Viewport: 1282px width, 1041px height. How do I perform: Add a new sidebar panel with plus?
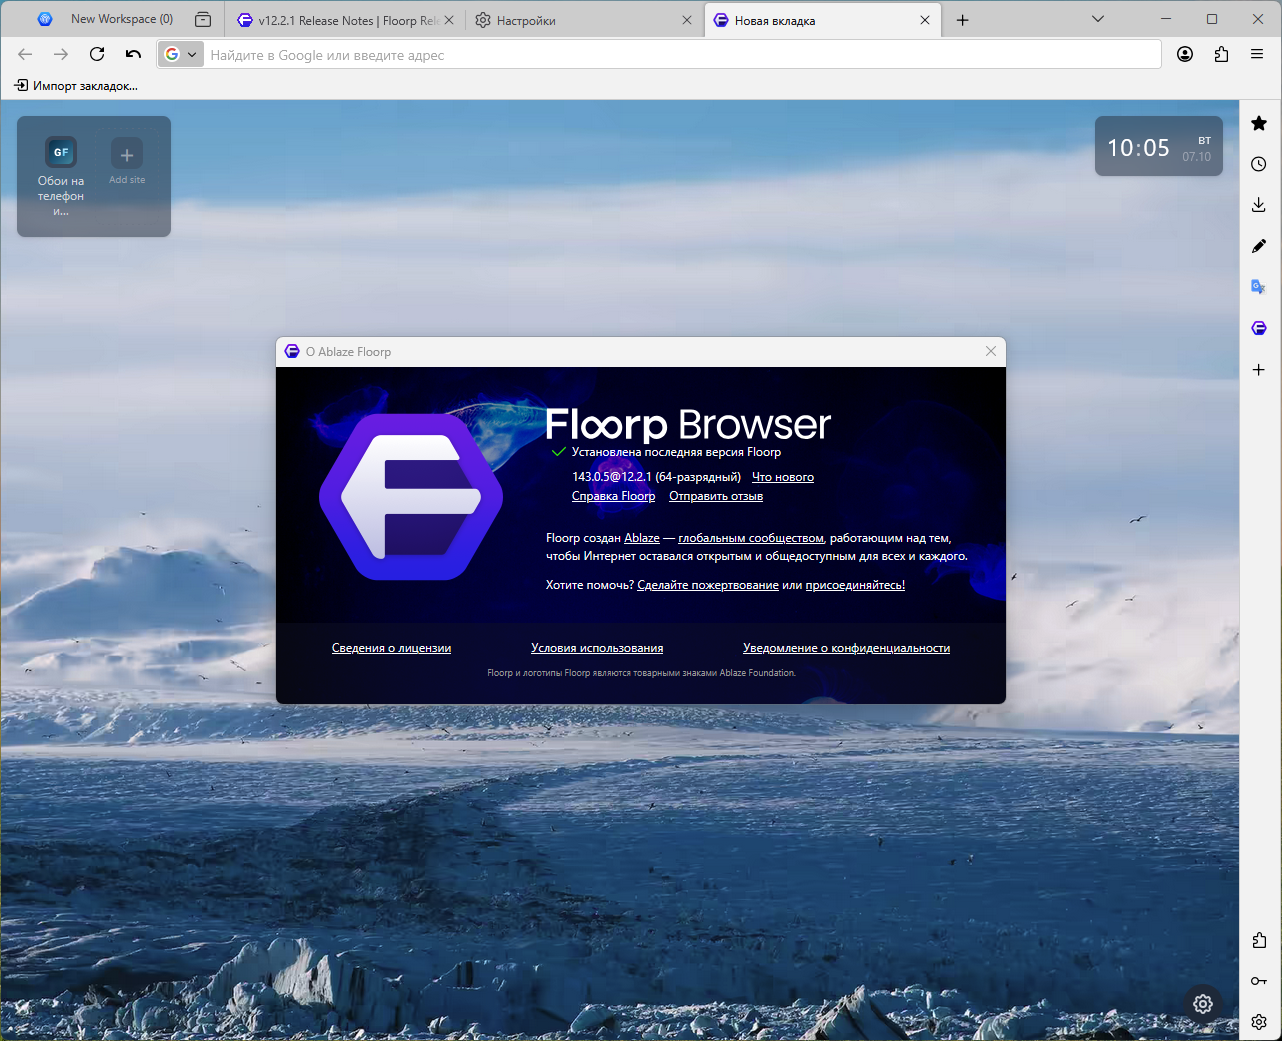click(1259, 370)
